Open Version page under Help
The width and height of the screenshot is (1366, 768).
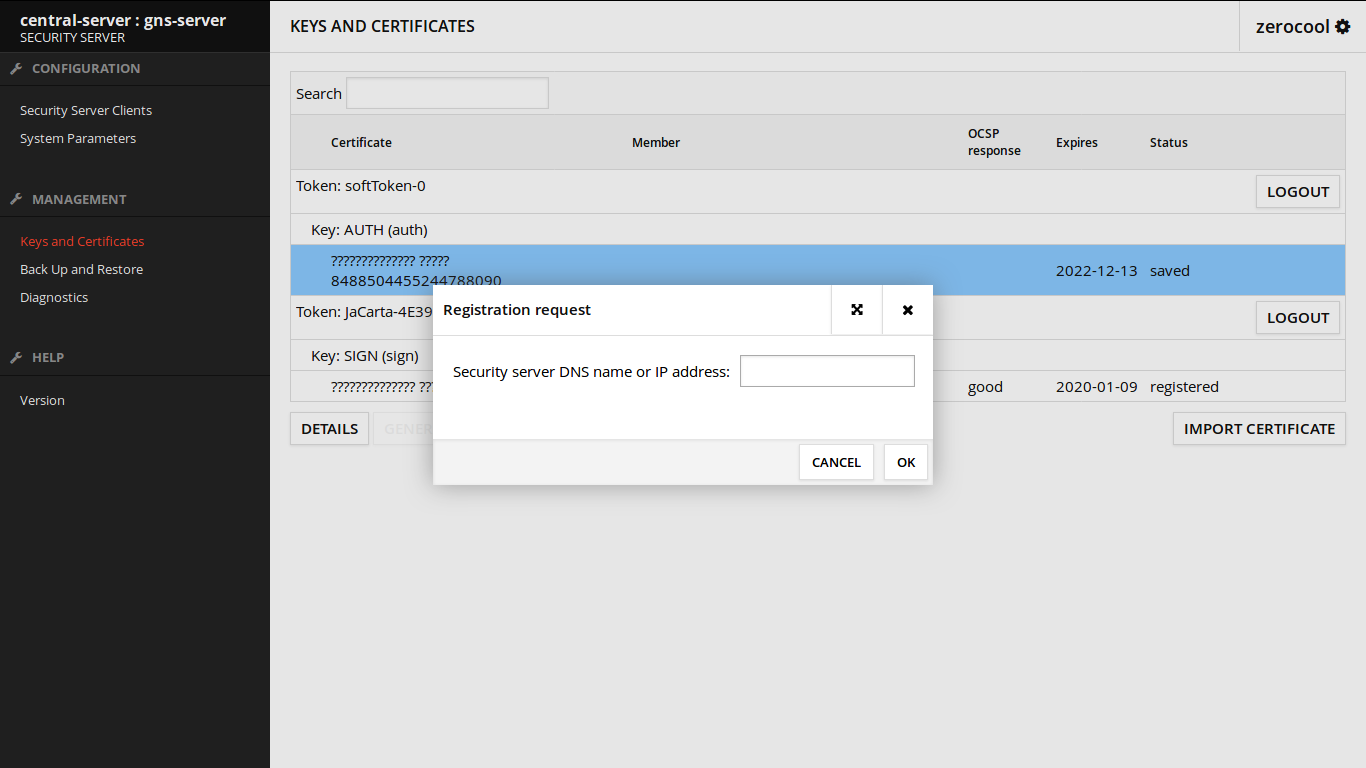click(42, 401)
